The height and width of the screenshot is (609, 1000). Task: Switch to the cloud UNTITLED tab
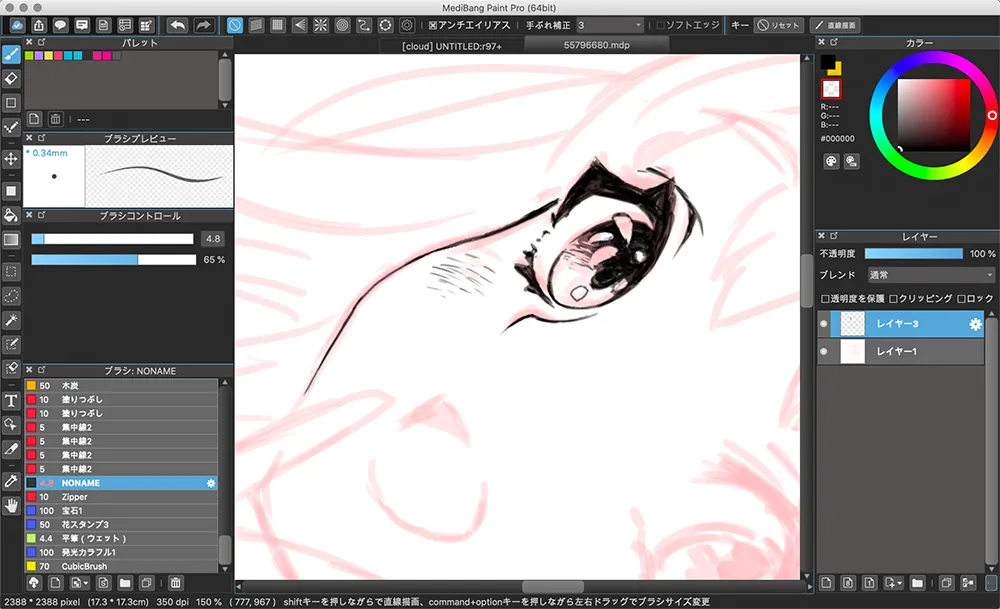coord(451,45)
